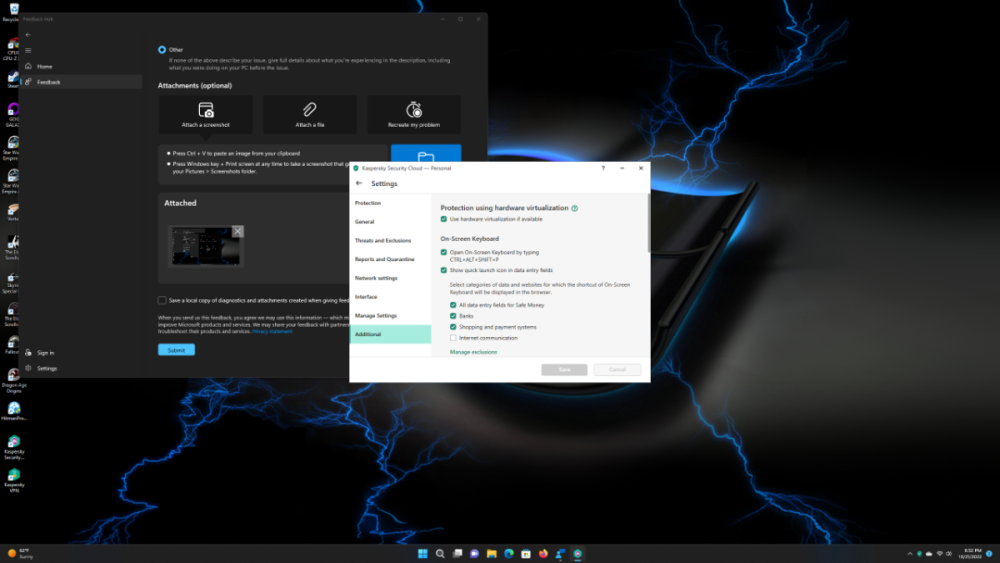Image resolution: width=1000 pixels, height=563 pixels.
Task: Open the blue folder button in Feedback Hub
Action: tap(425, 153)
